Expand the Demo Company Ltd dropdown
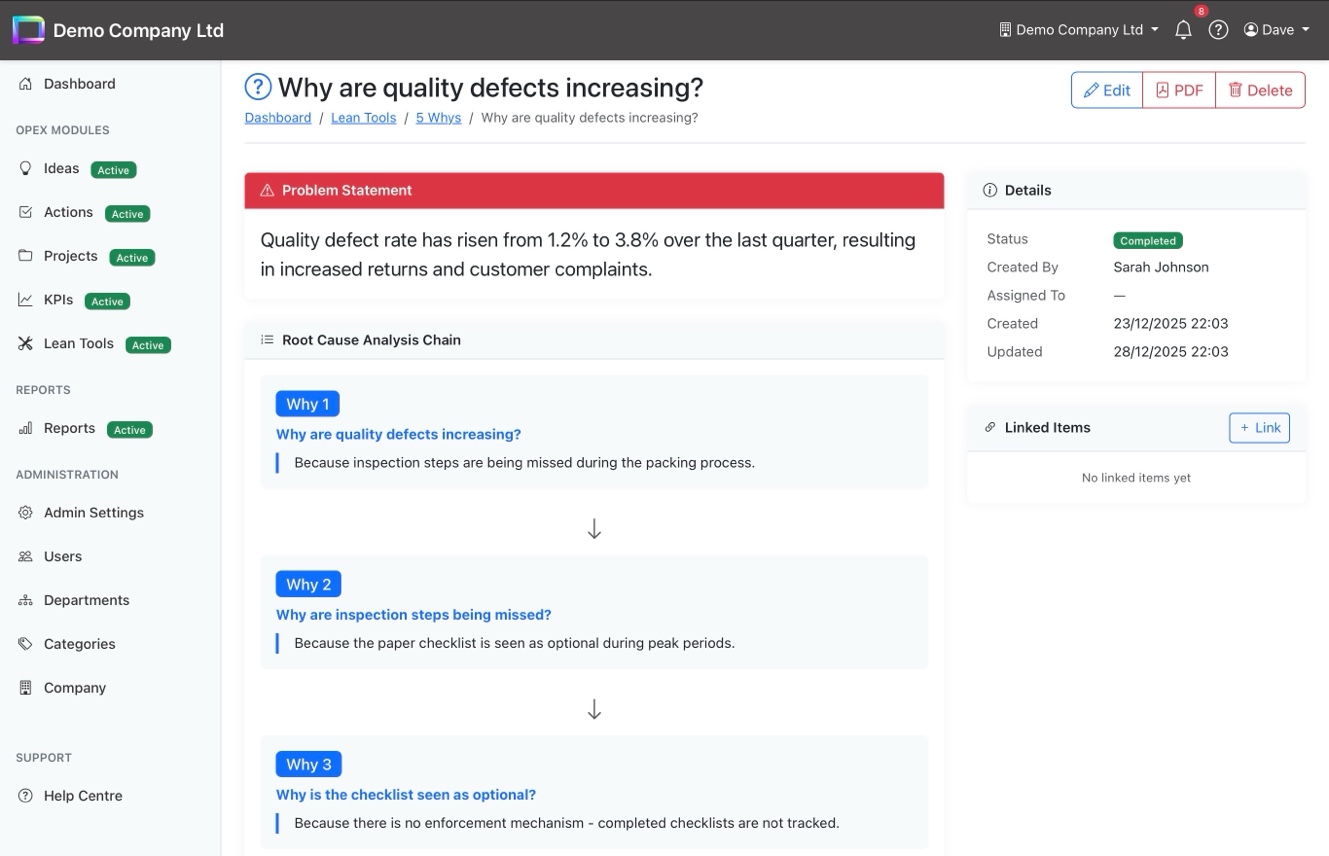 click(x=1078, y=30)
